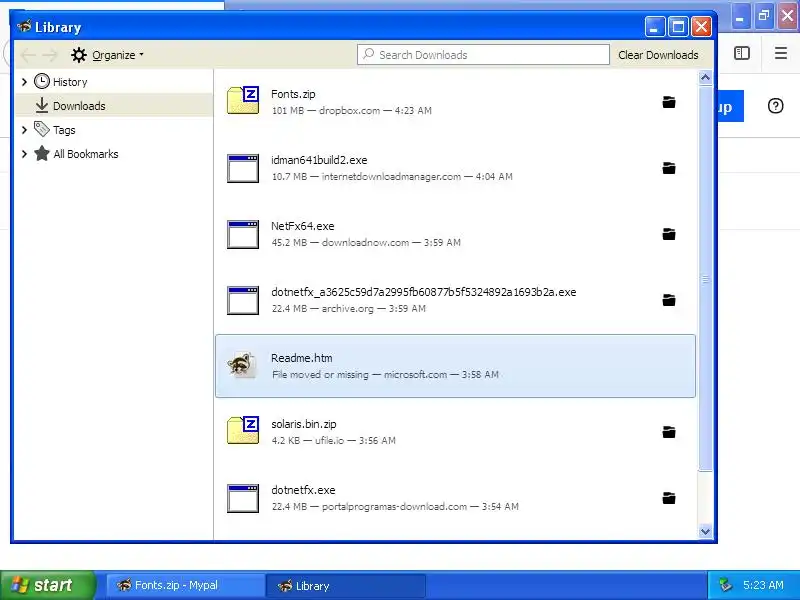This screenshot has height=600, width=800.
Task: Click the scroll down arrow of downloads list
Action: click(705, 531)
